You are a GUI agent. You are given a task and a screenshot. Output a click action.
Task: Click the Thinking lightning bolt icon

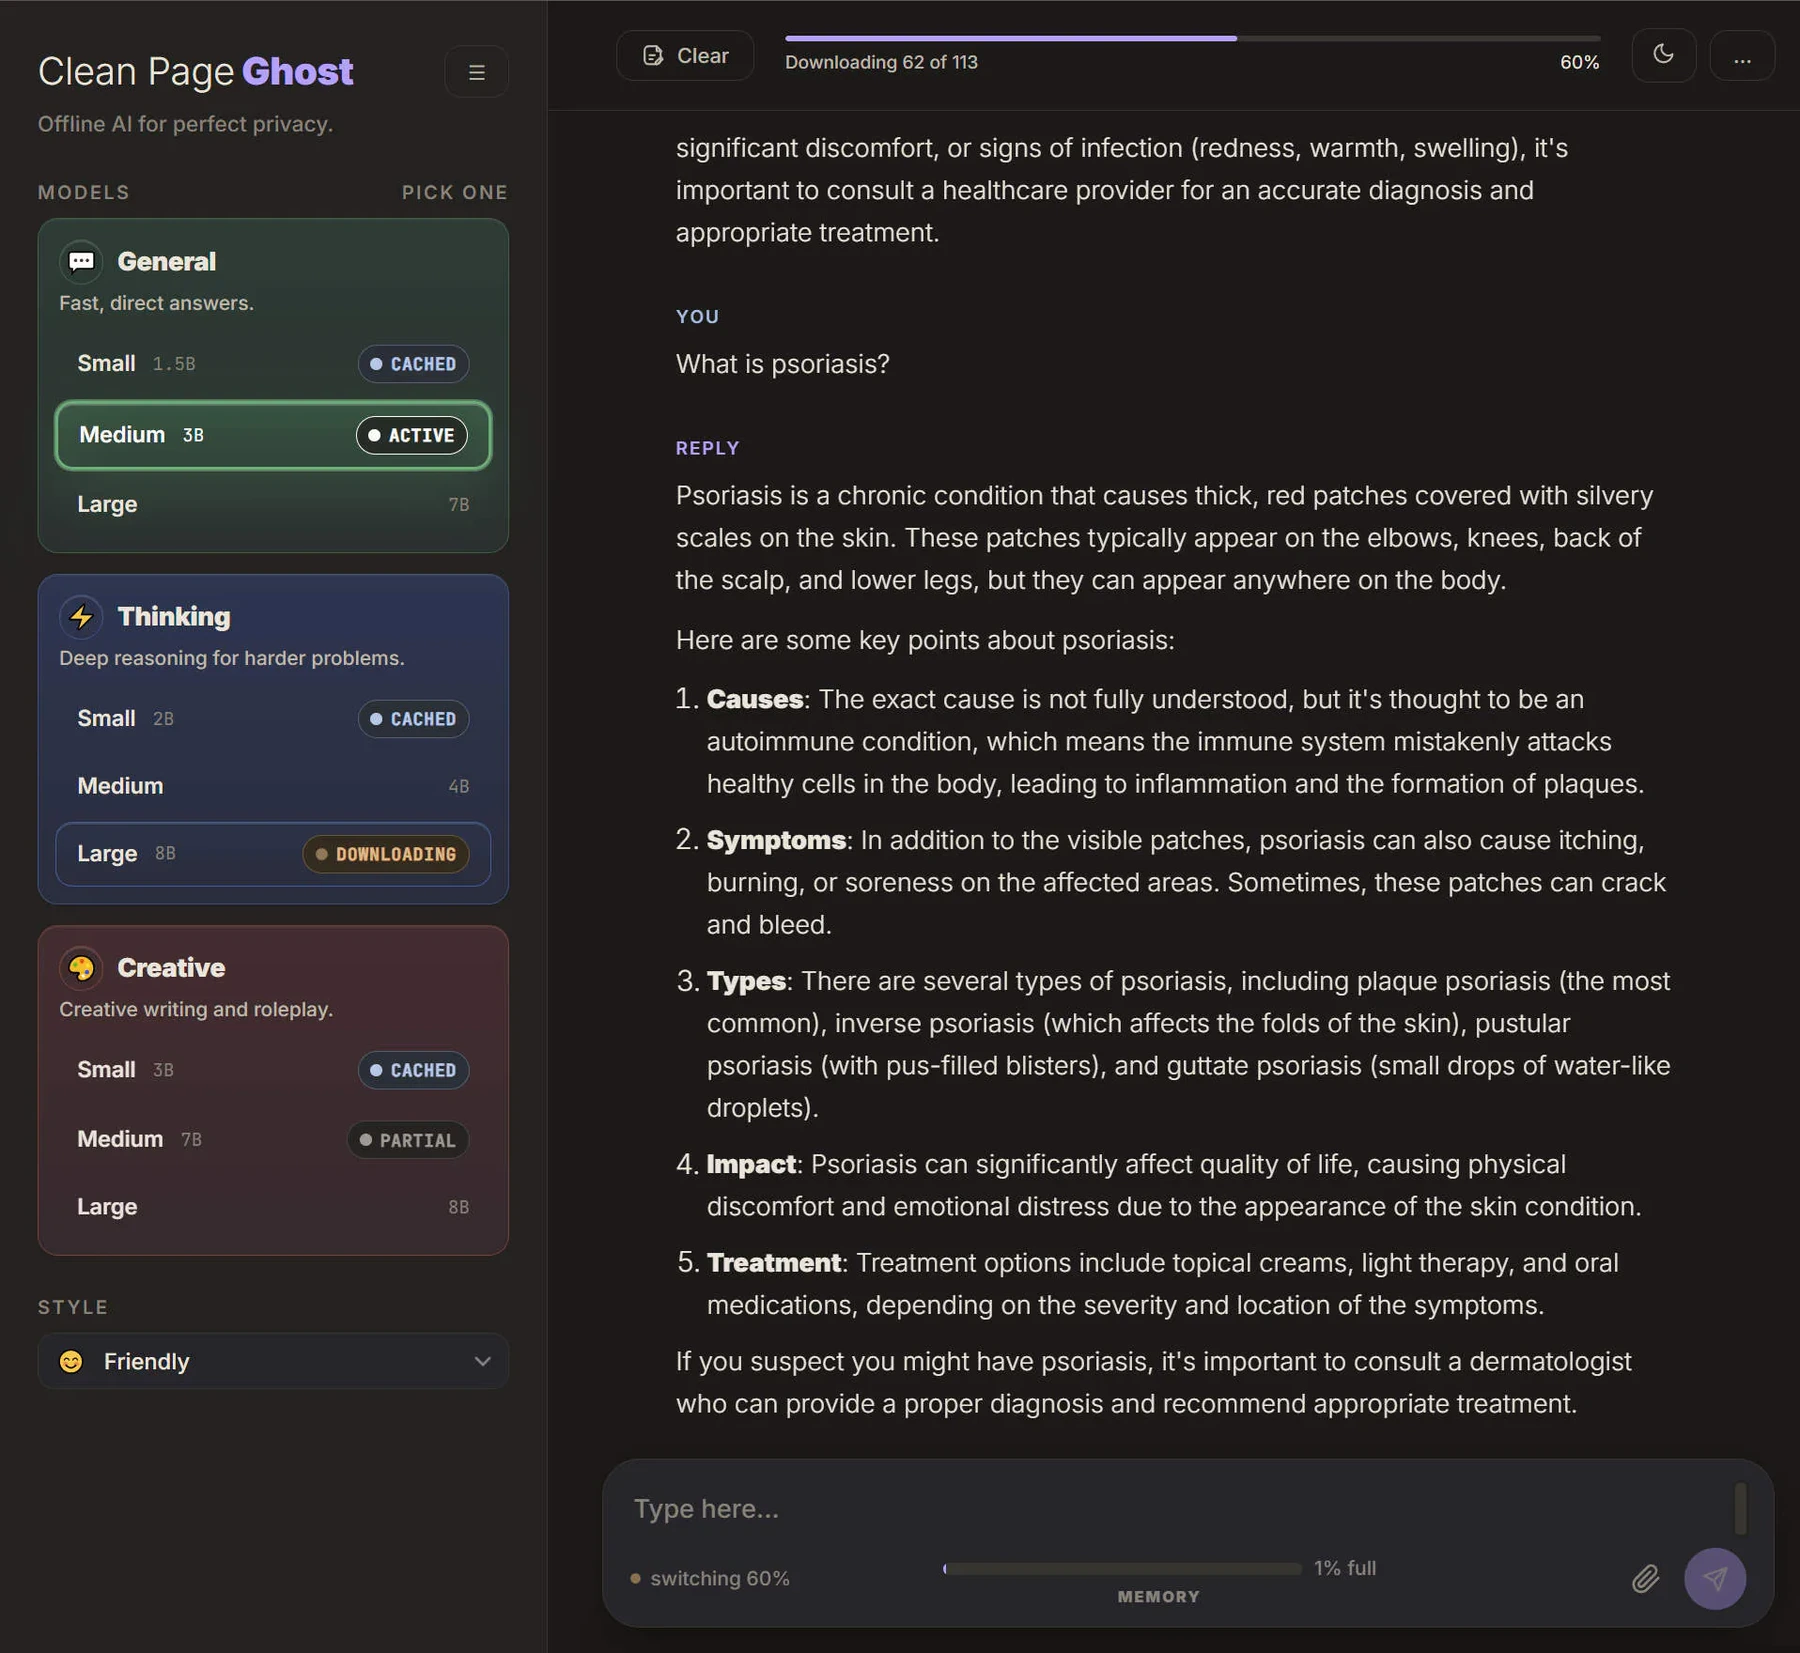point(81,616)
